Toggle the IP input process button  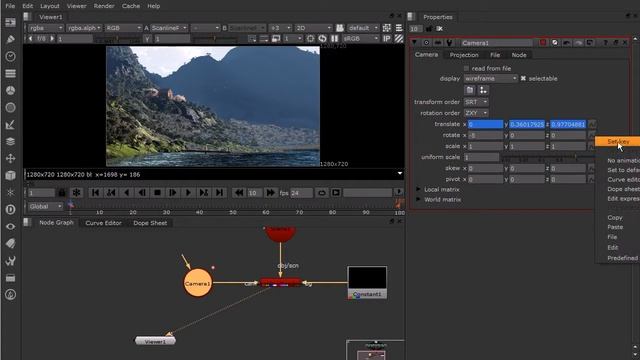point(387,38)
